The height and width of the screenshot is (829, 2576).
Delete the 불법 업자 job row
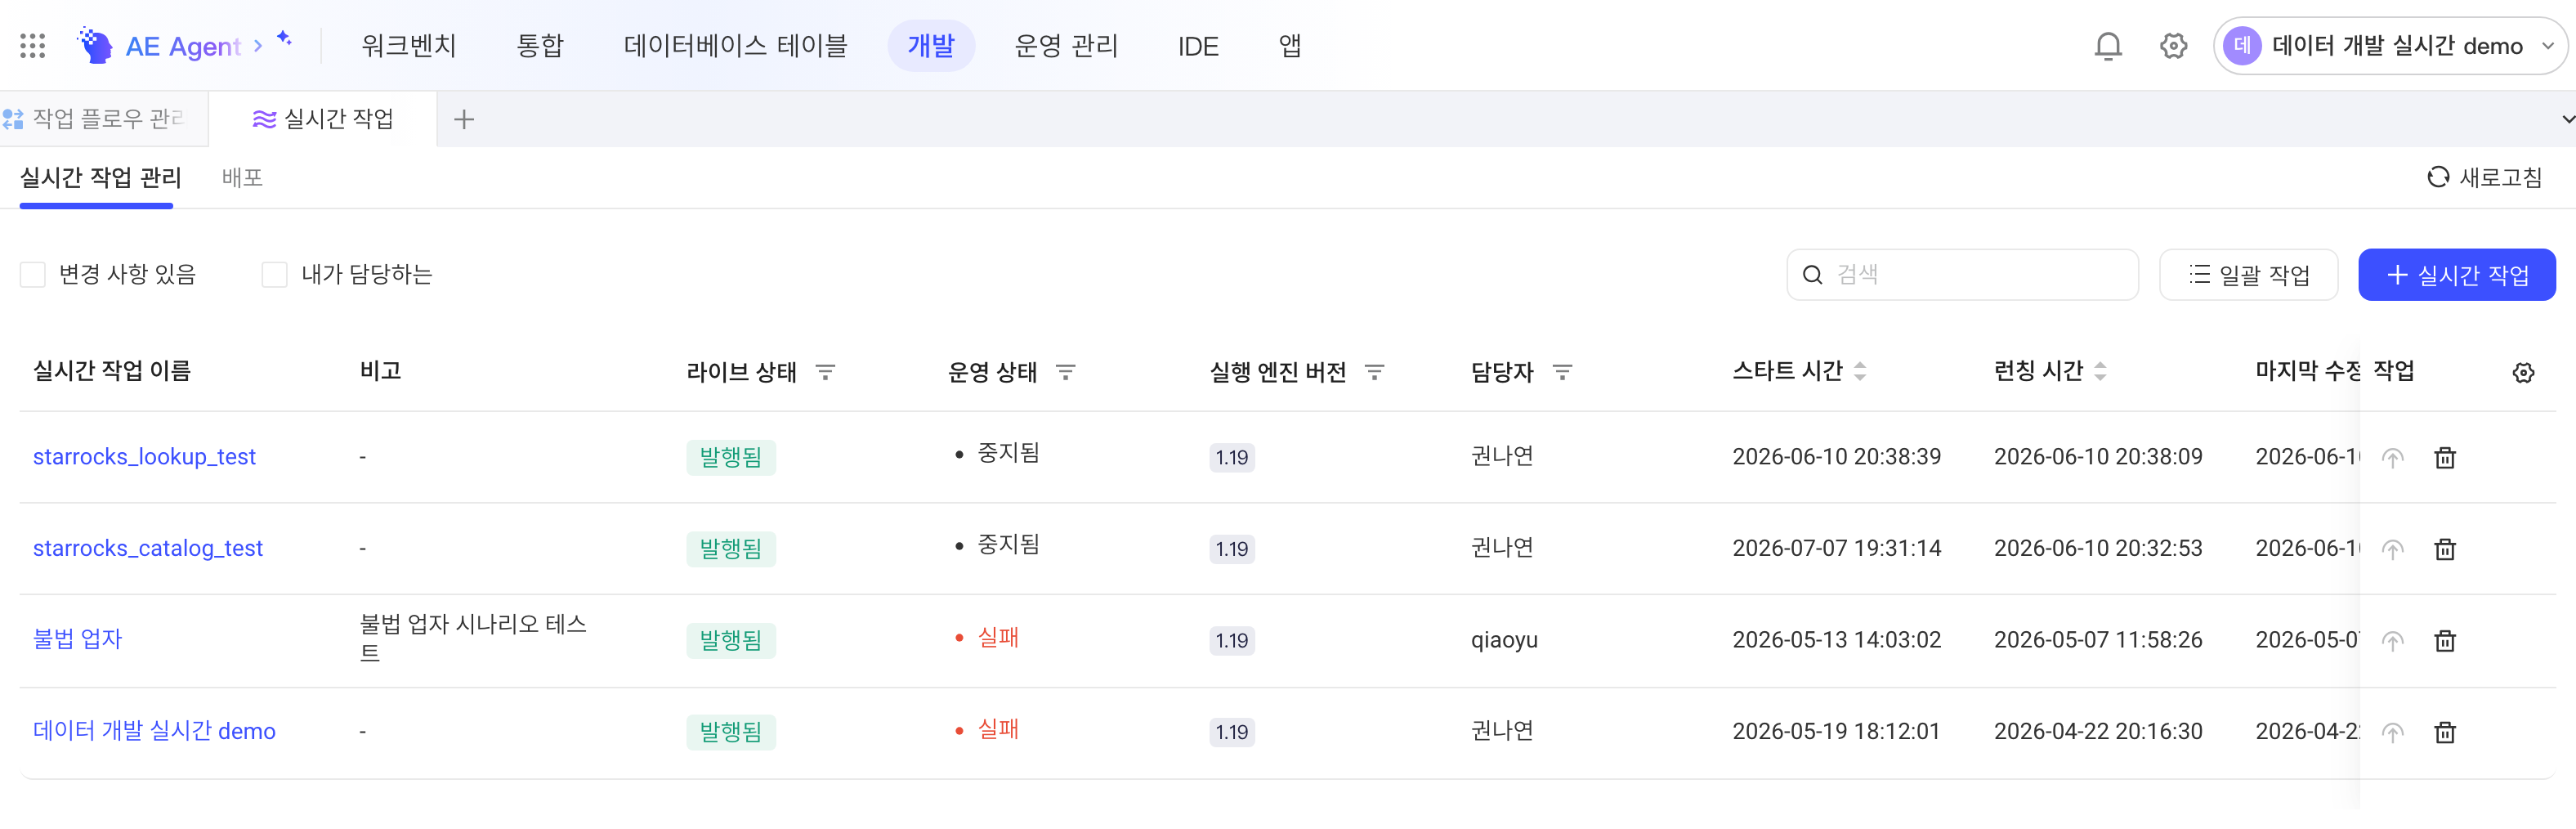(x=2444, y=641)
